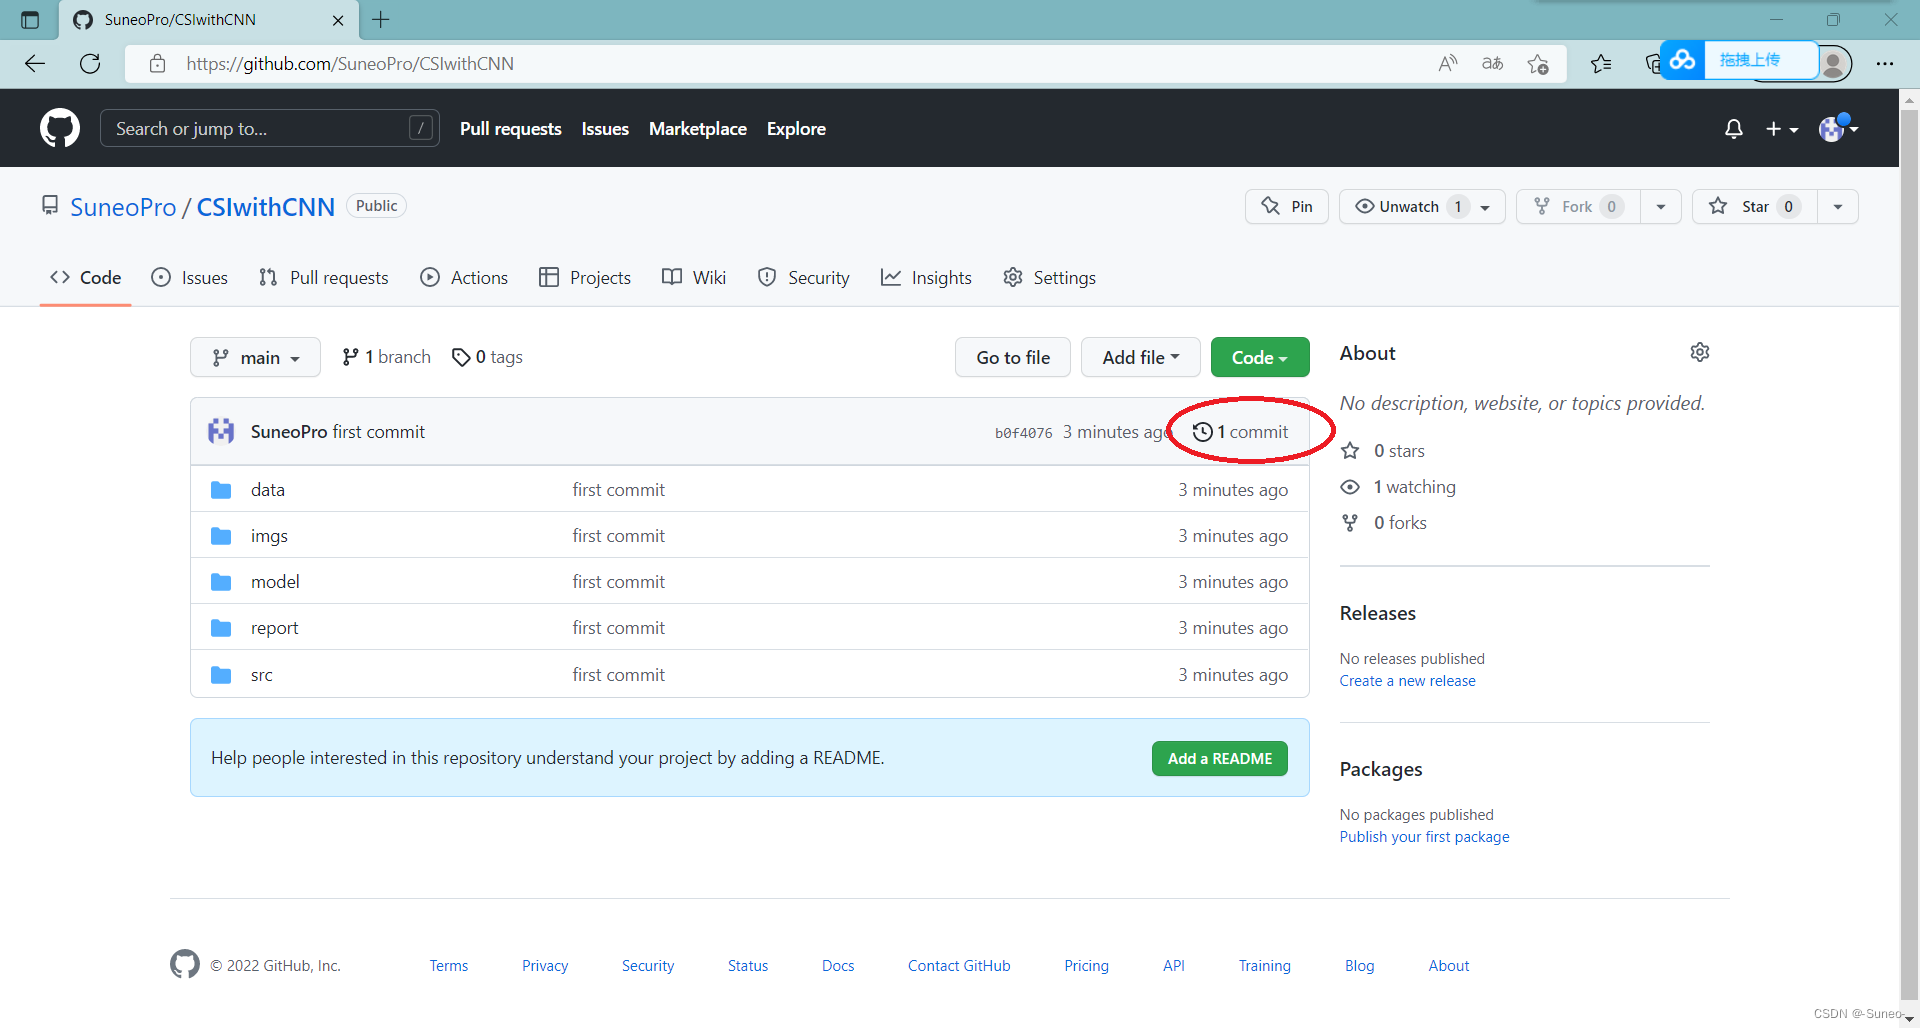View the 1 commit history link
This screenshot has width=1920, height=1028.
1241,432
